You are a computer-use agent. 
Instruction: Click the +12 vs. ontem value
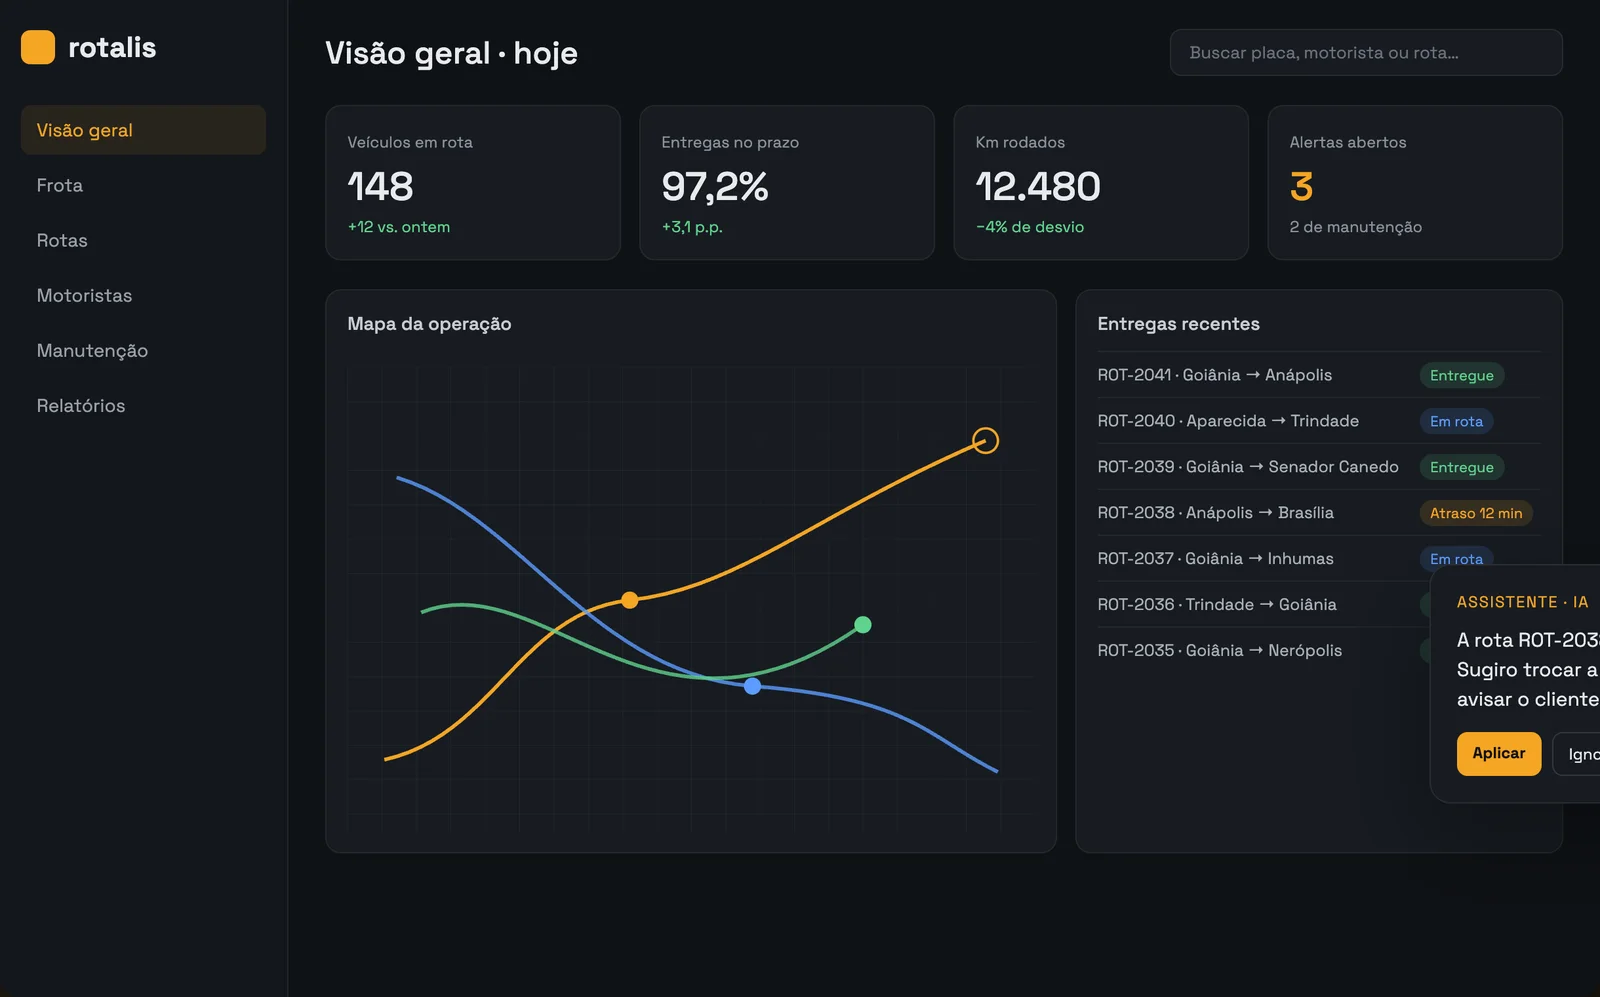399,227
